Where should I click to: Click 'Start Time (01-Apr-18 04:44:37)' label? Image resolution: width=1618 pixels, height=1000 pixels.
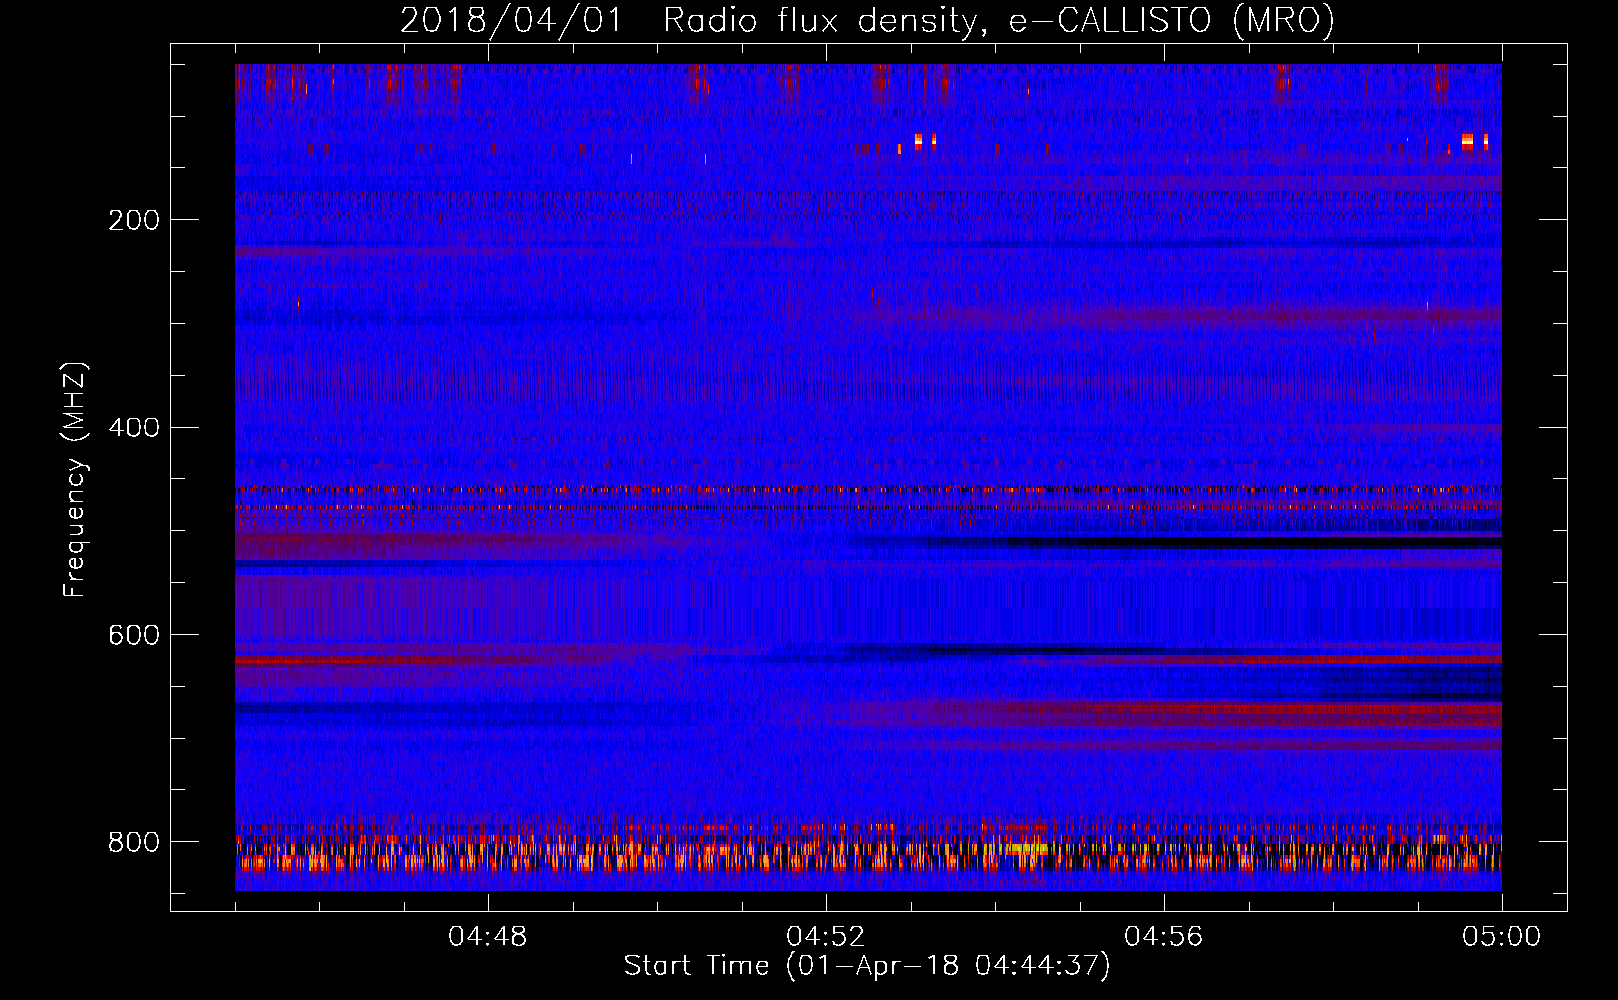tap(867, 966)
